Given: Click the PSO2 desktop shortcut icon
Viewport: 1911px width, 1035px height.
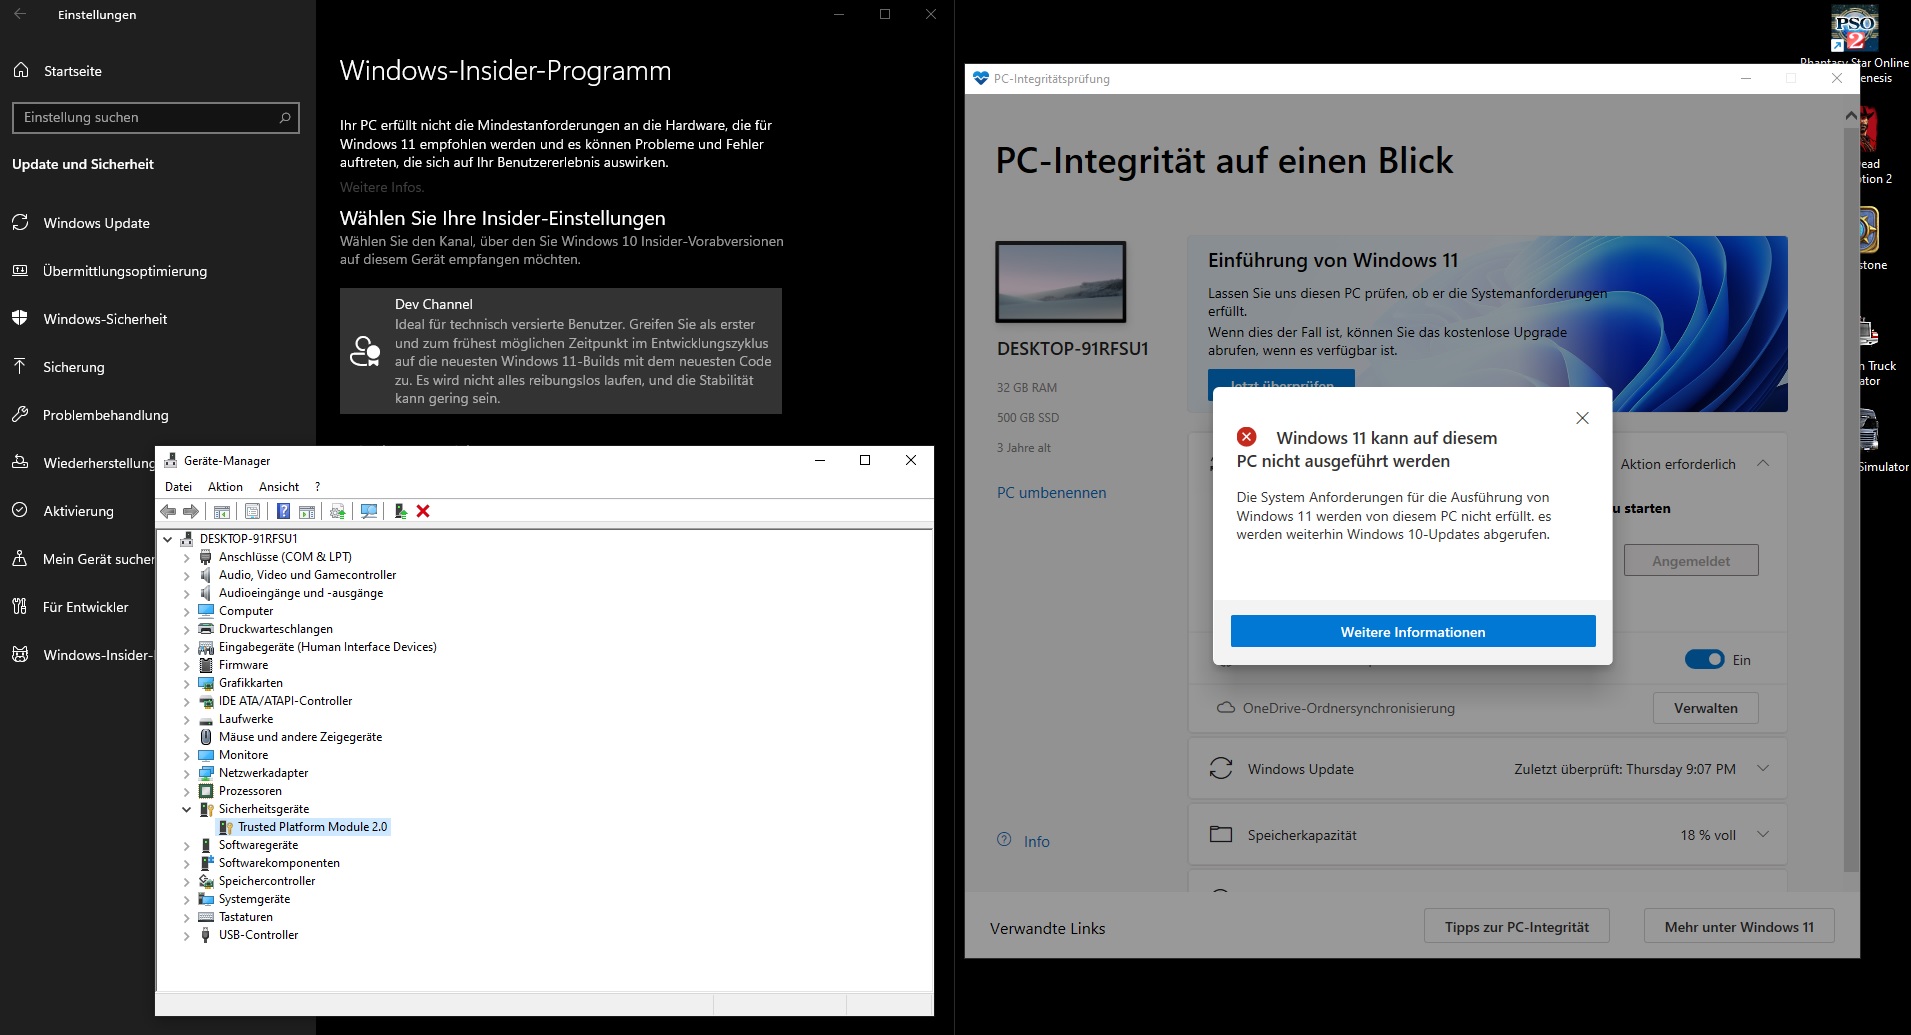Looking at the screenshot, I should click(1855, 27).
